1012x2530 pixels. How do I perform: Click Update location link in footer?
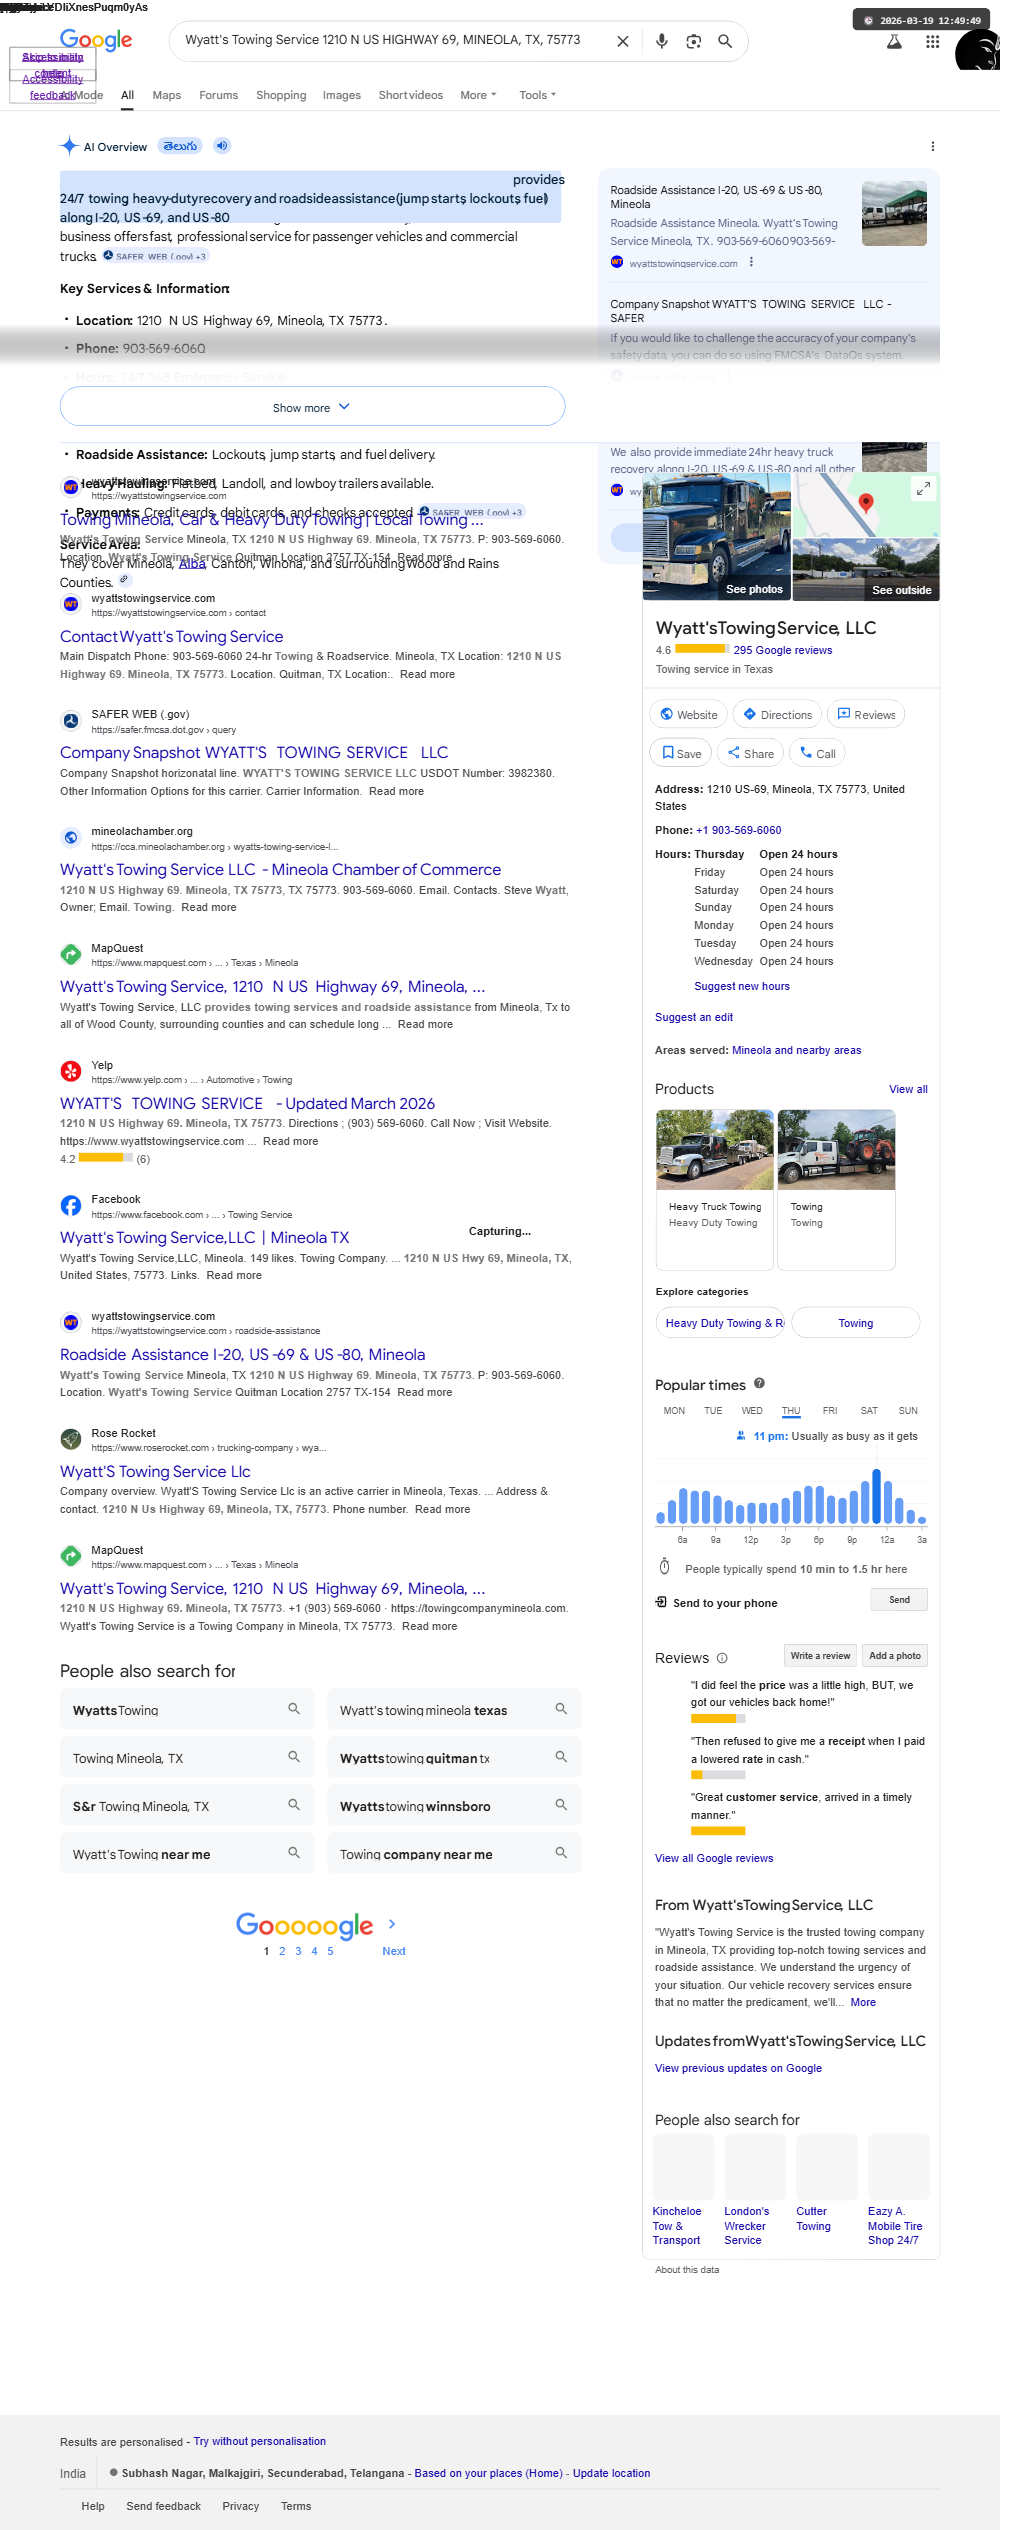(611, 2473)
